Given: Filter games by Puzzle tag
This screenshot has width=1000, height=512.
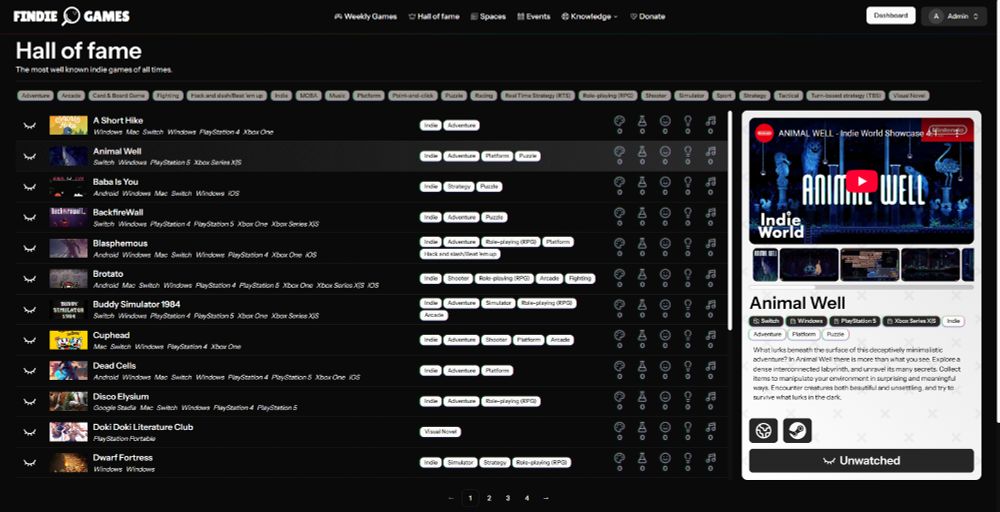Looking at the screenshot, I should pyautogui.click(x=453, y=96).
